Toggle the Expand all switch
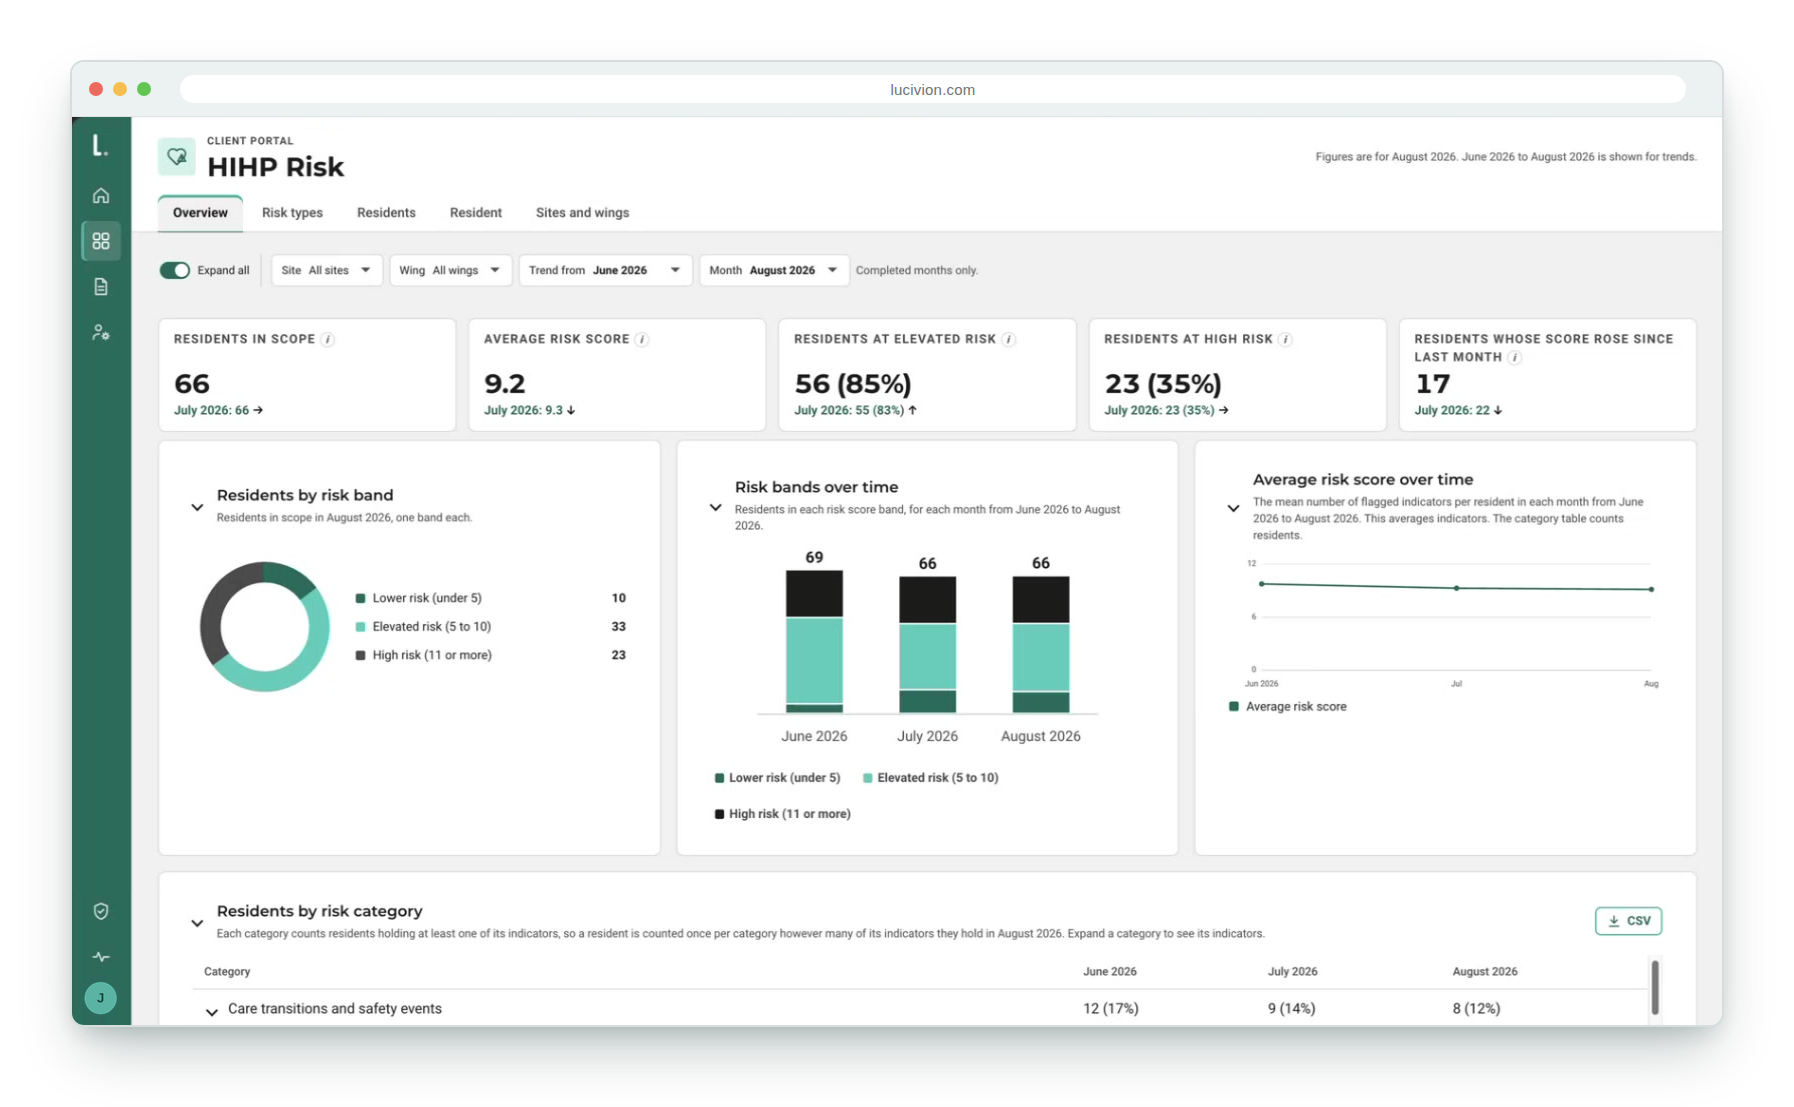 (x=175, y=270)
